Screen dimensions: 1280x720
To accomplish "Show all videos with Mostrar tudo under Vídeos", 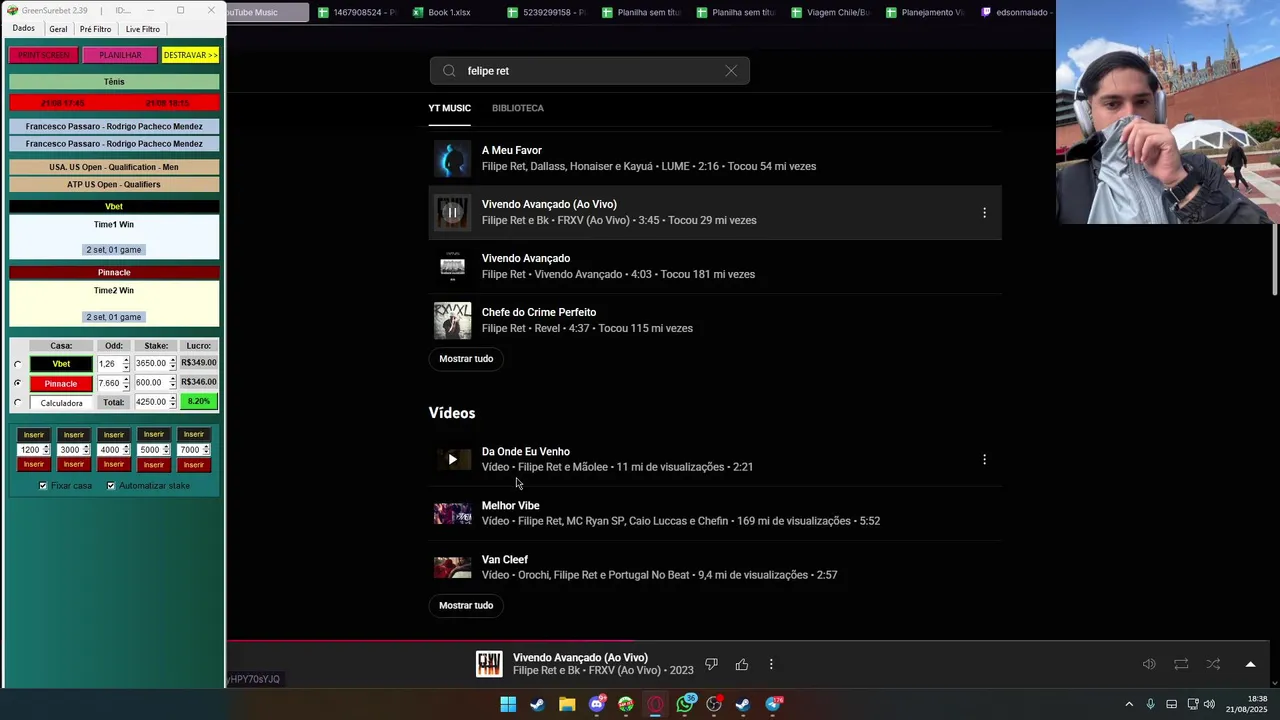I will point(466,606).
